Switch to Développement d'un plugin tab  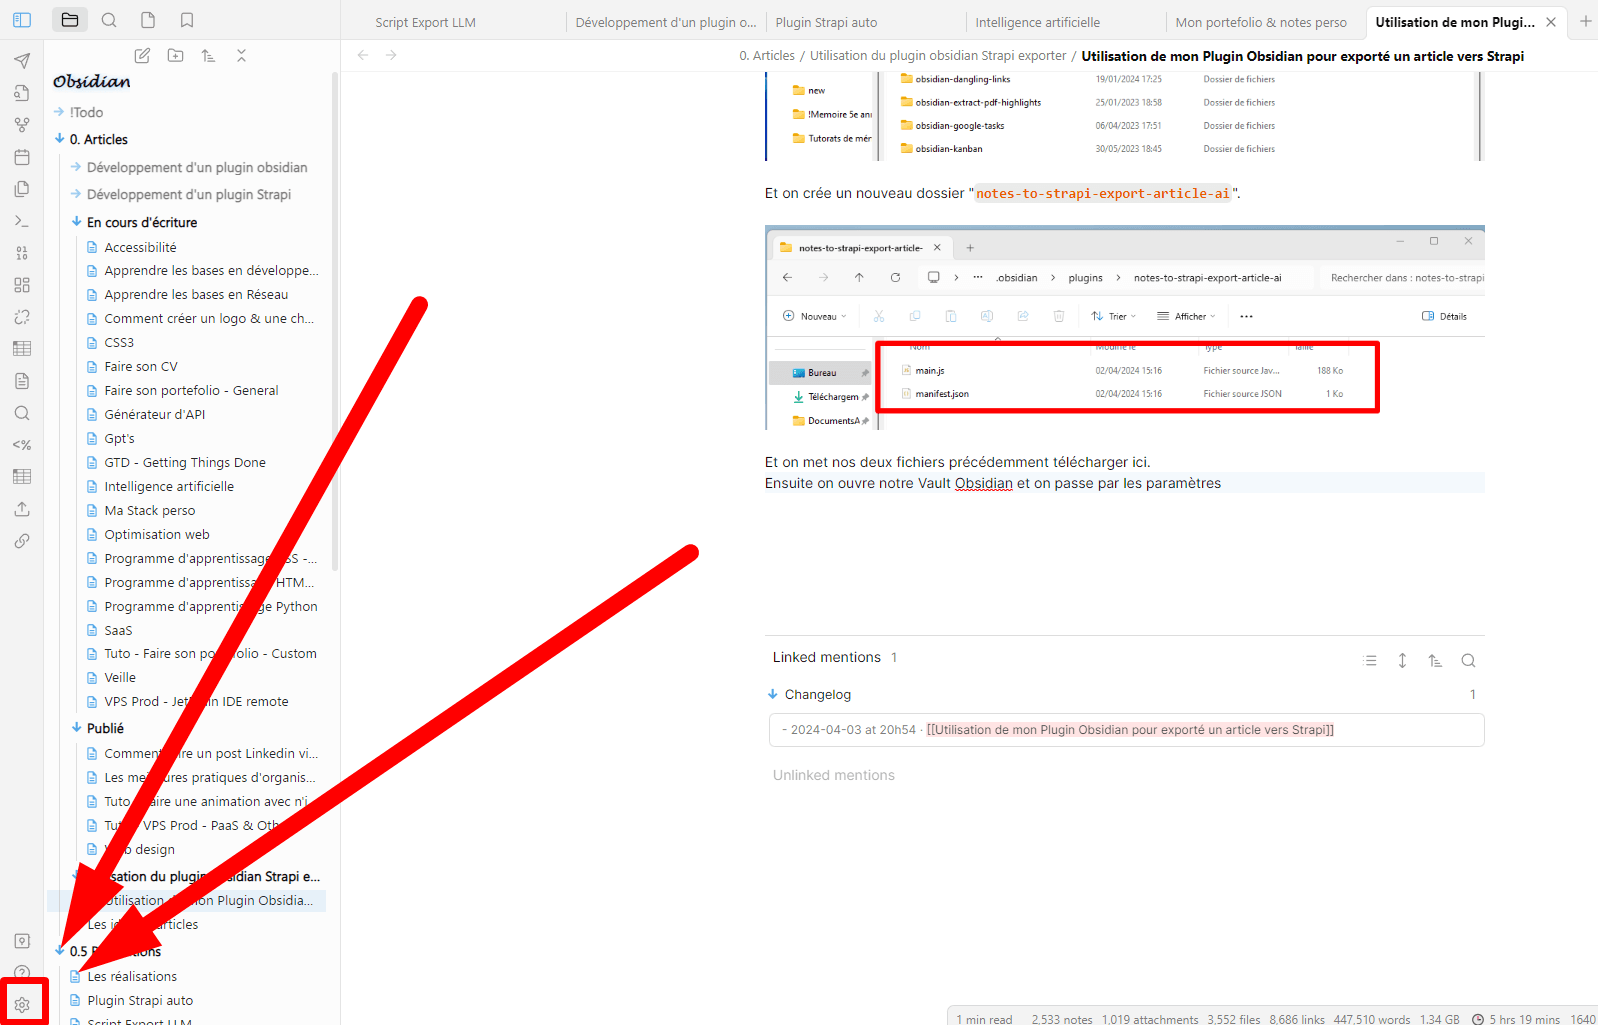point(666,22)
